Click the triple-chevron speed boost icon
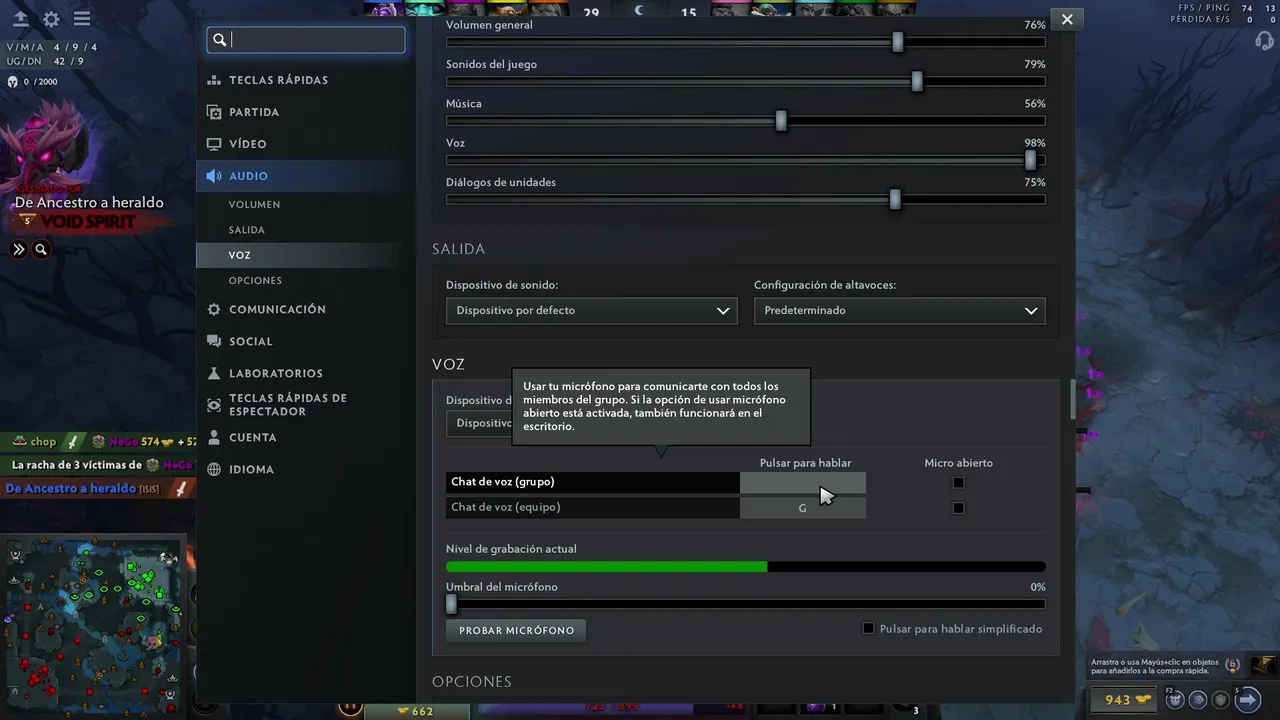 (x=1197, y=700)
